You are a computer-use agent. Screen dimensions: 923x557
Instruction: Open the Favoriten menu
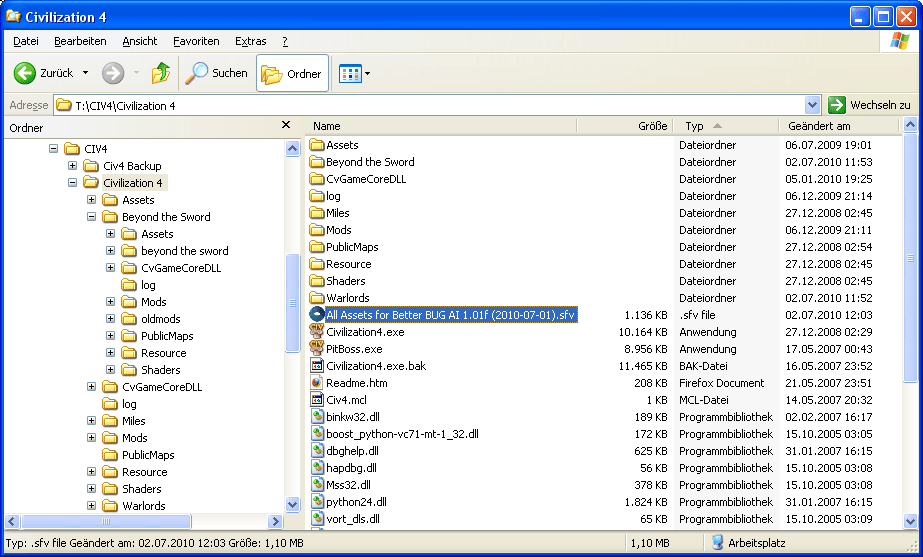click(x=196, y=41)
